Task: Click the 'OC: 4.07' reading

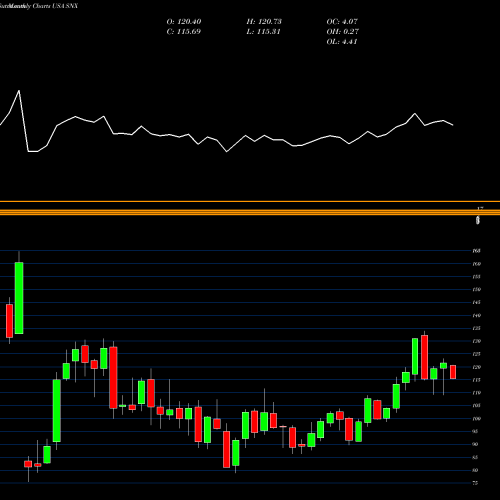Action: [x=342, y=22]
